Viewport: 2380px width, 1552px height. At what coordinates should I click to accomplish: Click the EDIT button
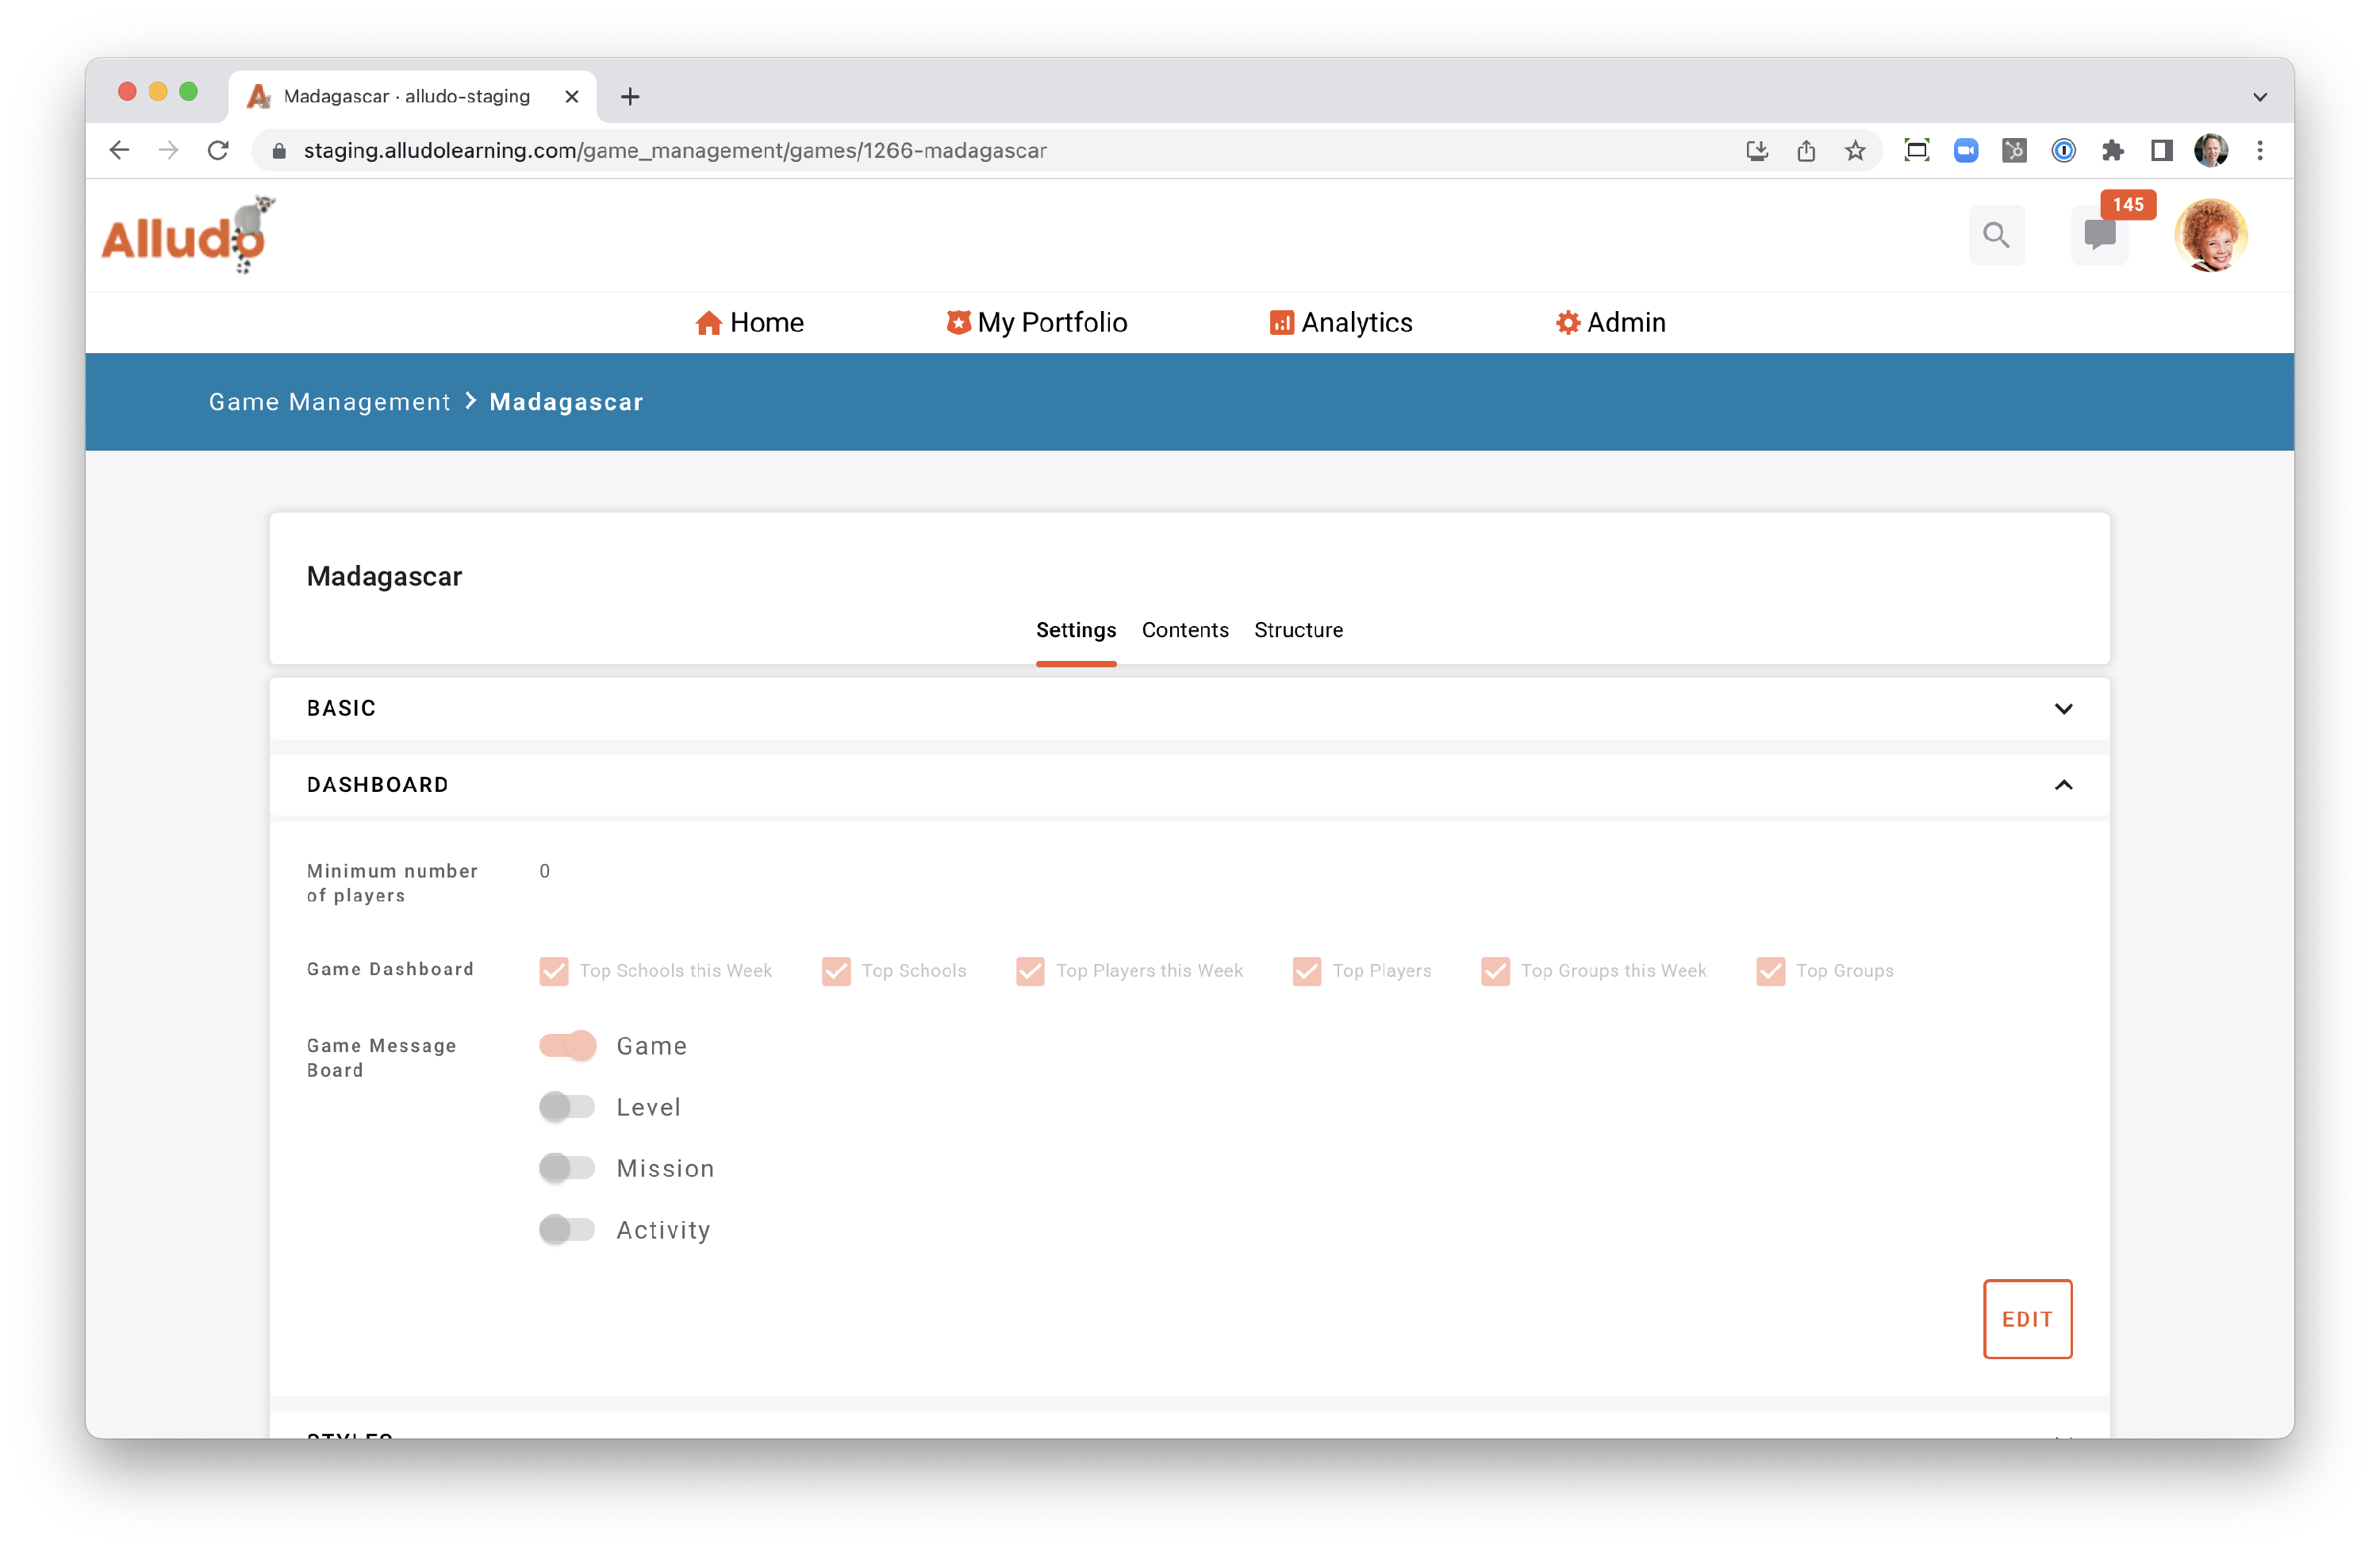pyautogui.click(x=2027, y=1318)
